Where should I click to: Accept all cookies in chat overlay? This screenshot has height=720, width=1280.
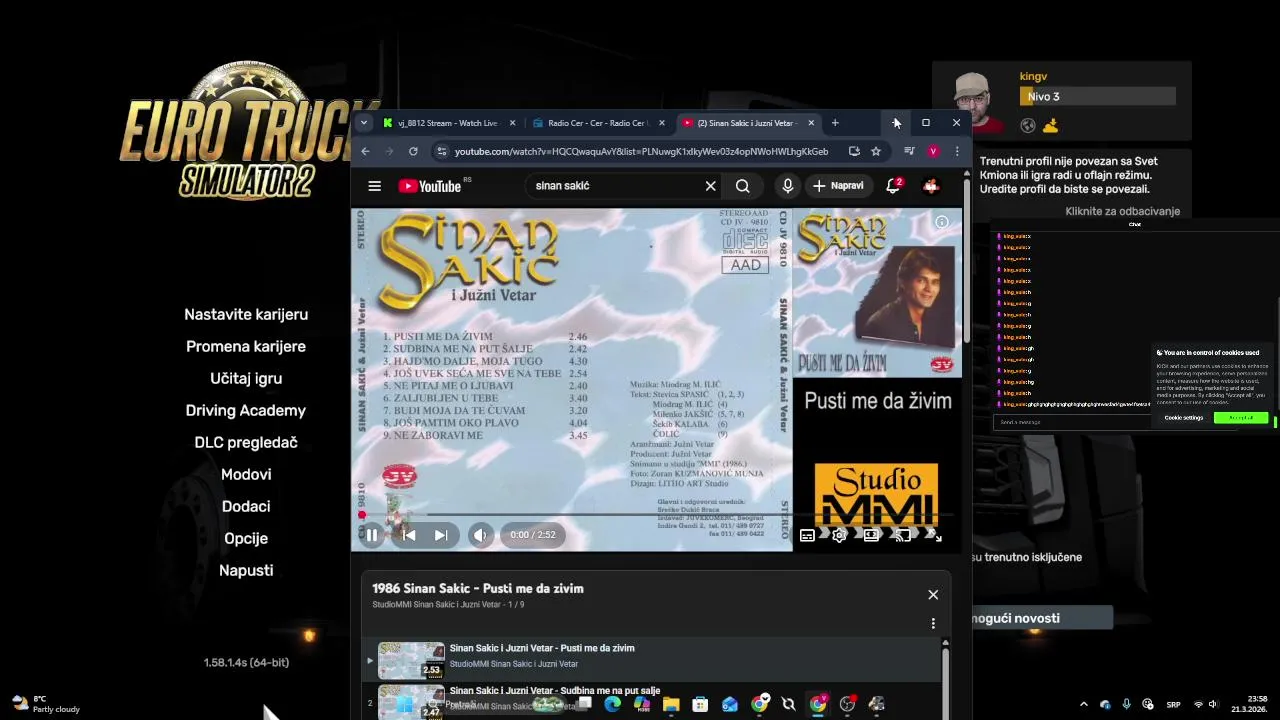tap(1240, 418)
